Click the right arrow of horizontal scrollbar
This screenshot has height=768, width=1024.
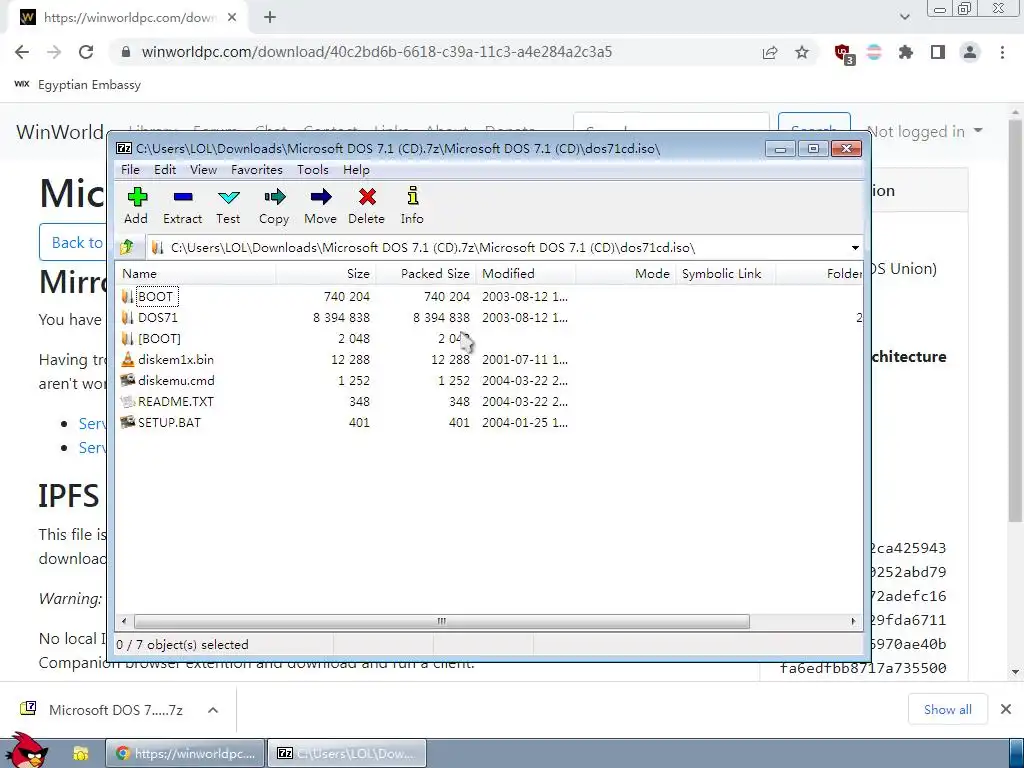point(853,621)
